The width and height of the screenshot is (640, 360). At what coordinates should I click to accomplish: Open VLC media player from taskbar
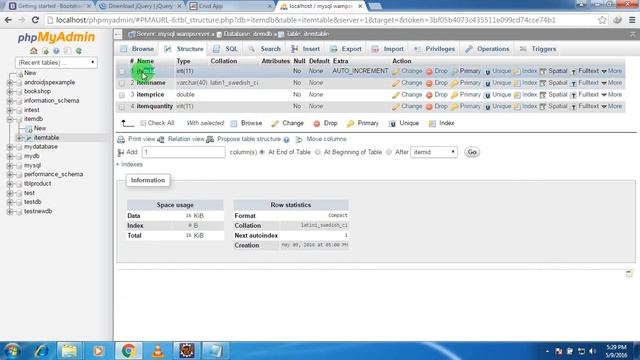[158, 351]
